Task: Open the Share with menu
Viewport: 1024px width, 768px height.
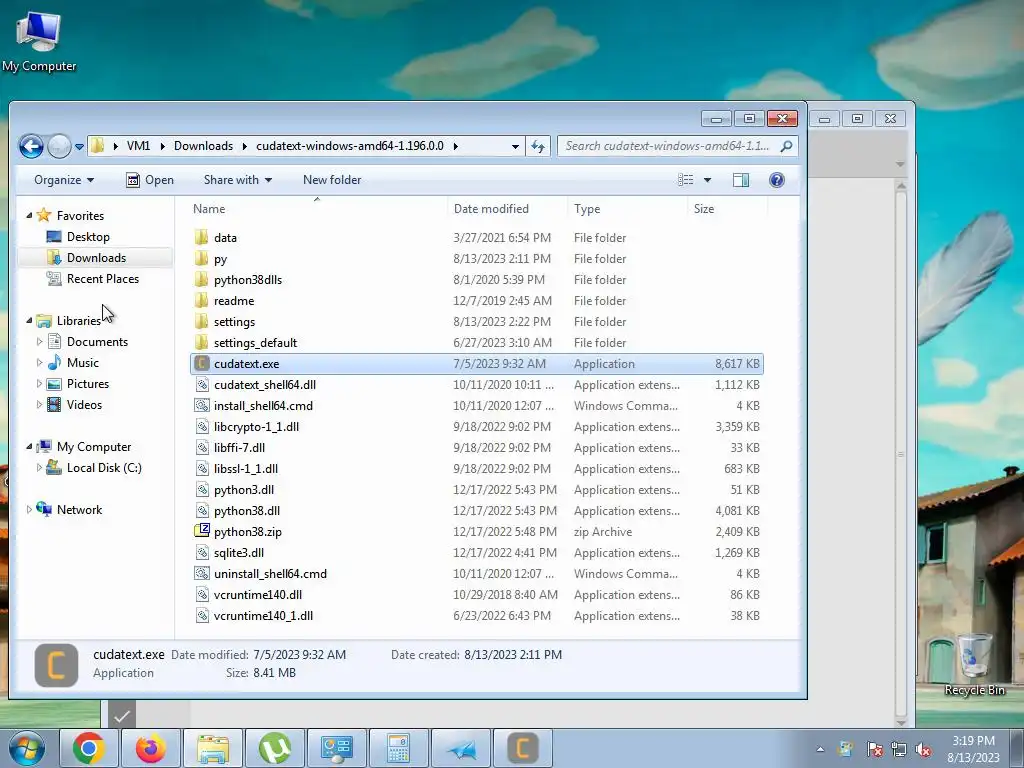Action: pyautogui.click(x=238, y=180)
